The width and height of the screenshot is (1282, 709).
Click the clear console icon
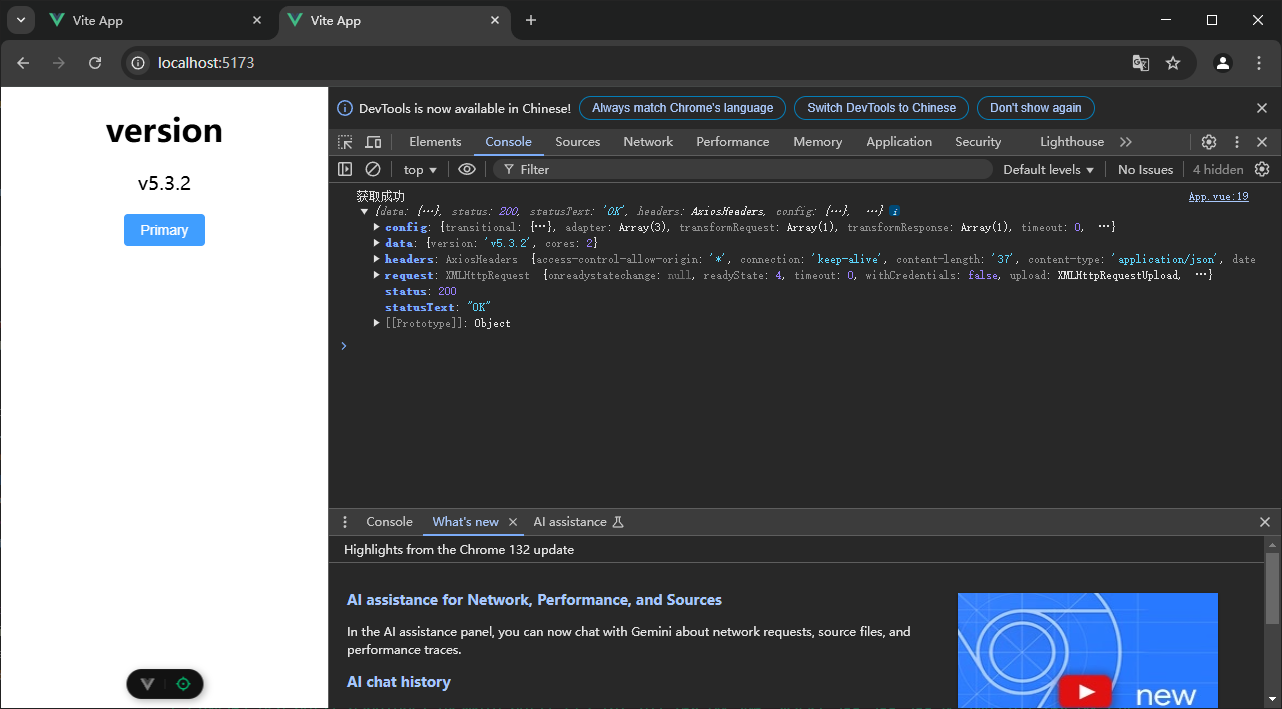373,170
